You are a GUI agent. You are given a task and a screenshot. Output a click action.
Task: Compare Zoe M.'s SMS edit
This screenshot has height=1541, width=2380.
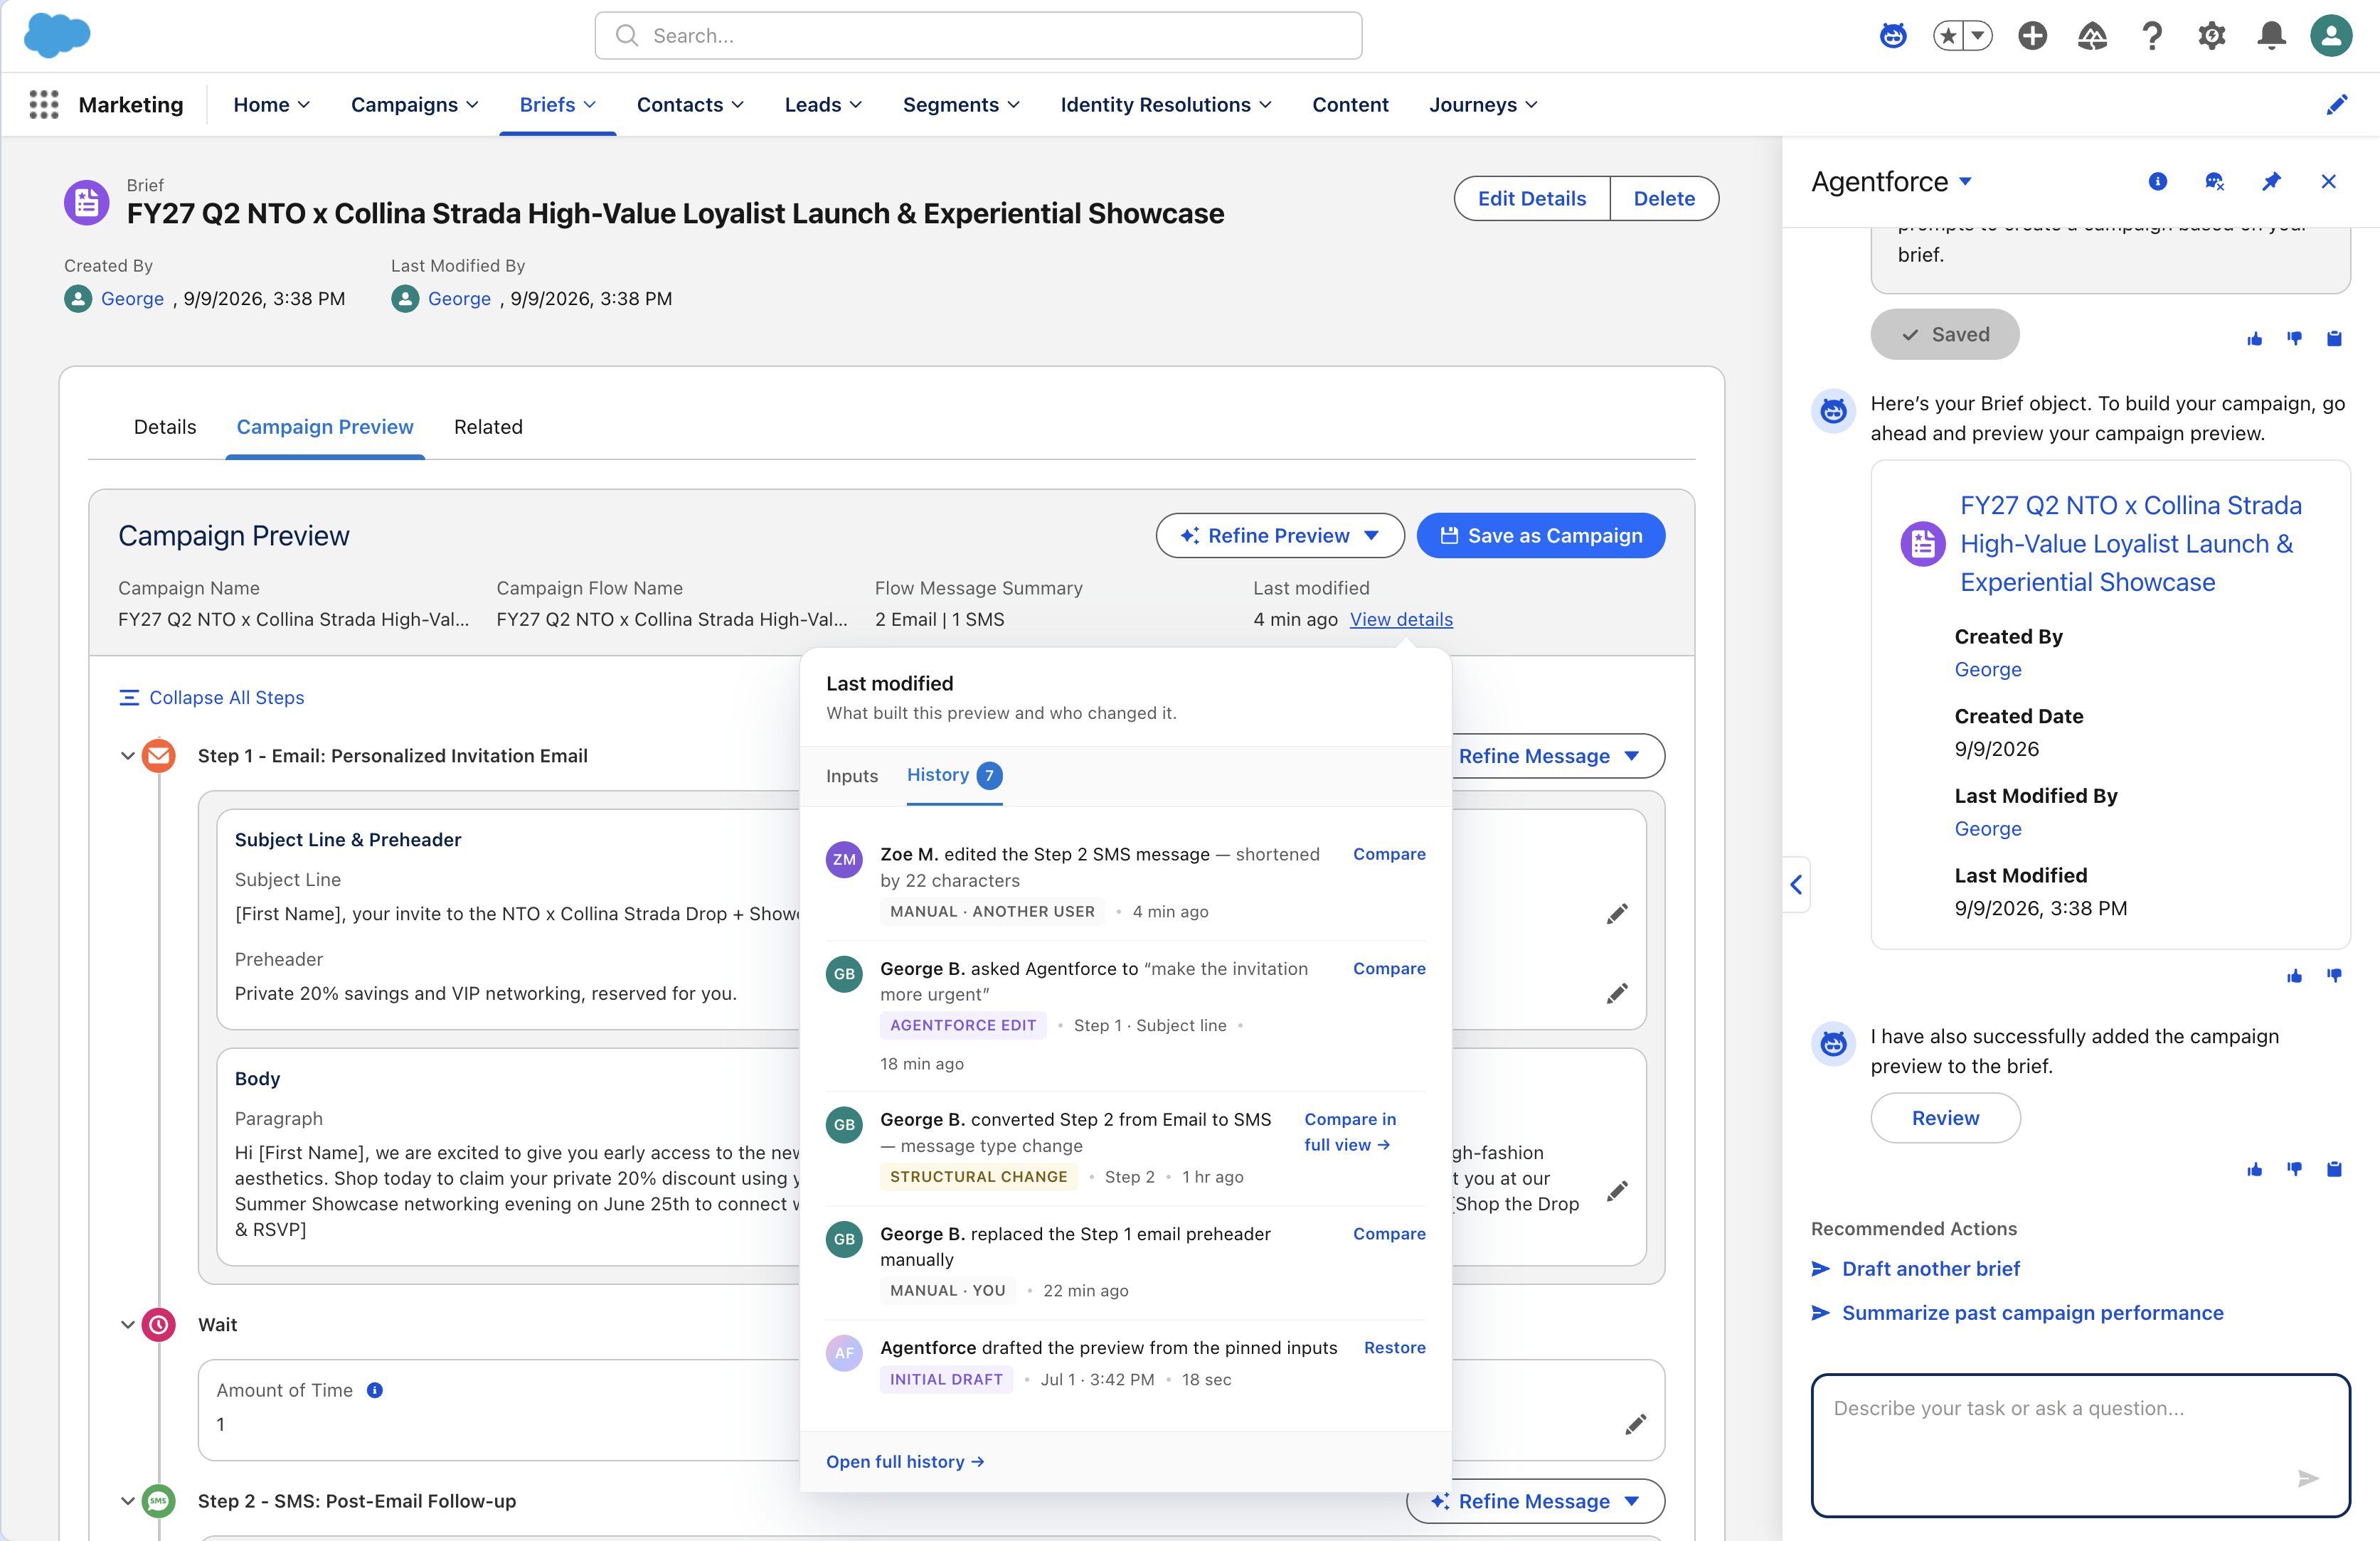tap(1389, 854)
